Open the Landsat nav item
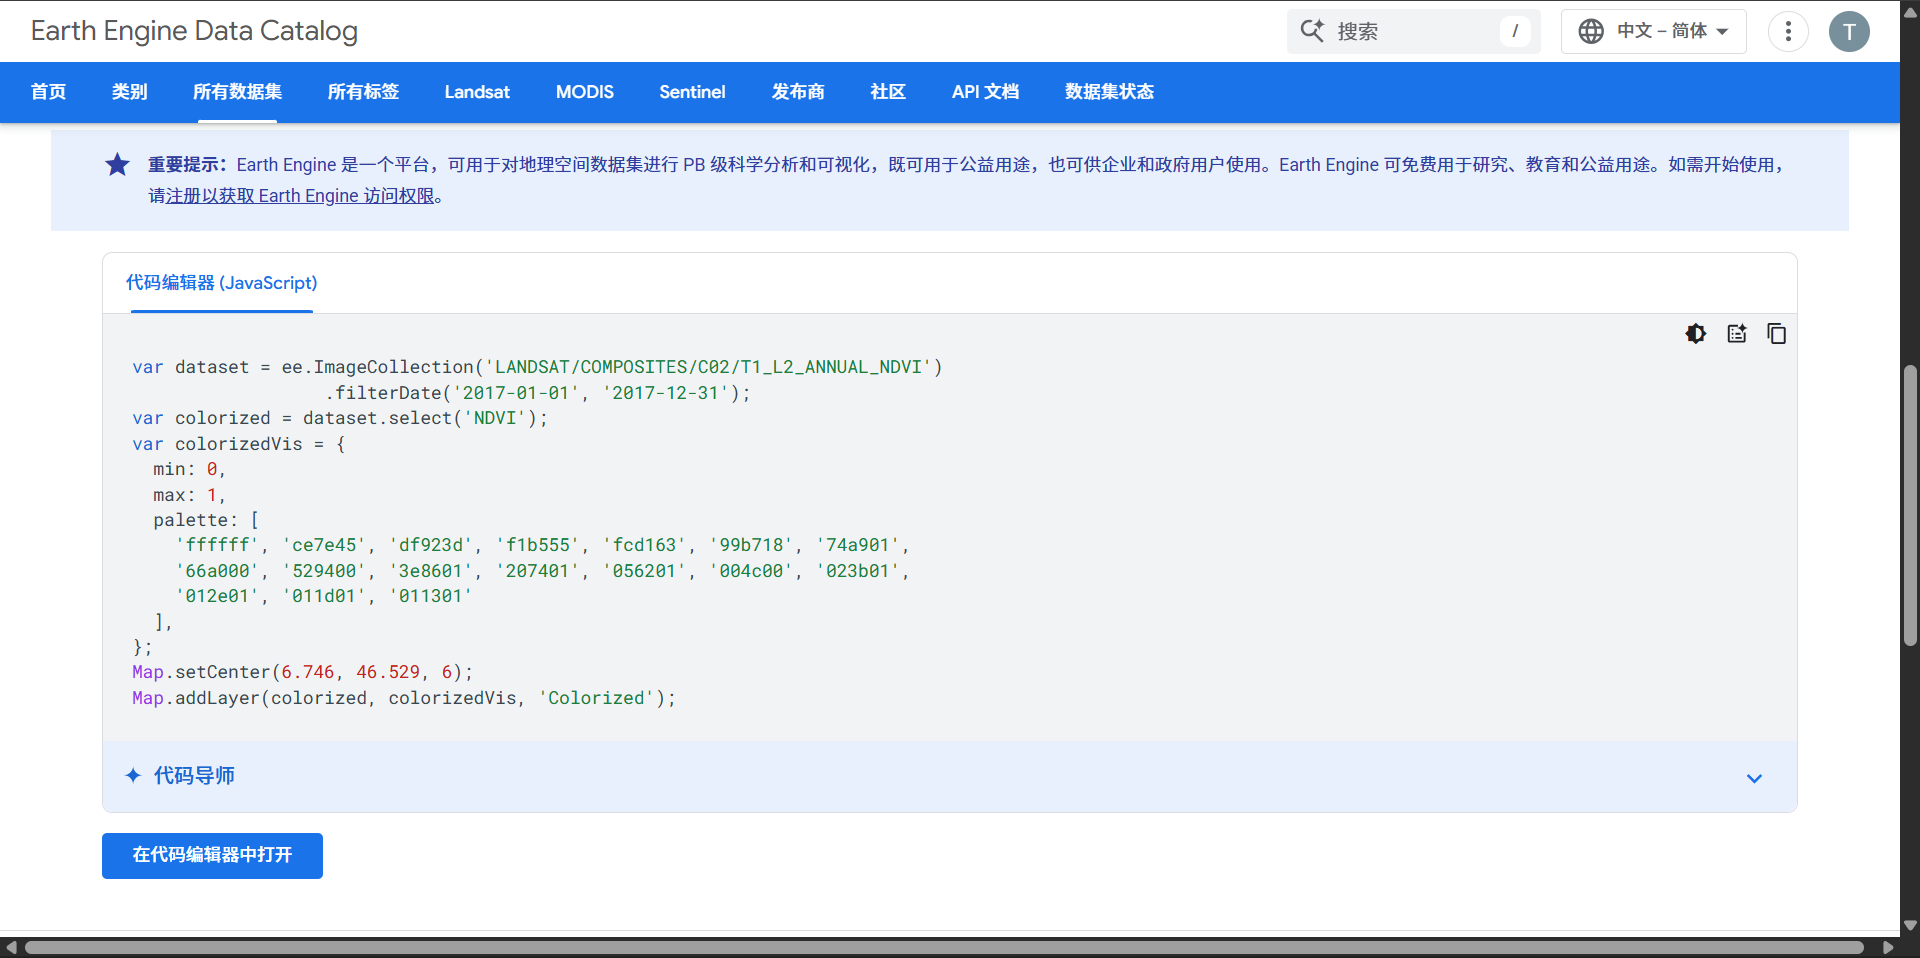Viewport: 1920px width, 958px height. pyautogui.click(x=477, y=92)
